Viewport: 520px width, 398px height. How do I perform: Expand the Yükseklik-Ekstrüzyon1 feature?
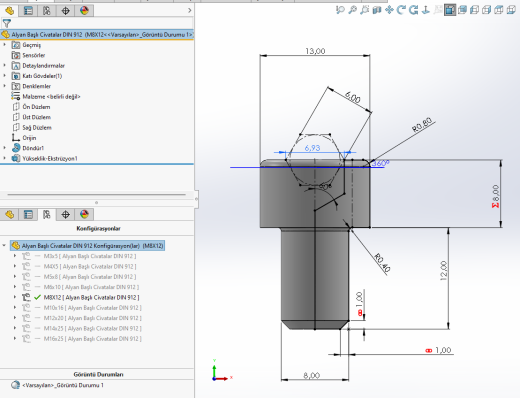(4, 158)
